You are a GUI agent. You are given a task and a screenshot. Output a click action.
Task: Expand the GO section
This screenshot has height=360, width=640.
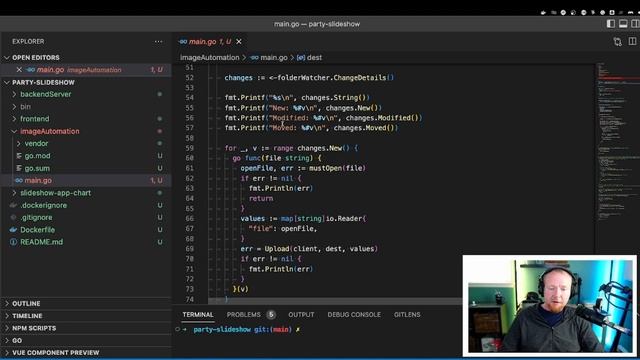click(x=17, y=340)
